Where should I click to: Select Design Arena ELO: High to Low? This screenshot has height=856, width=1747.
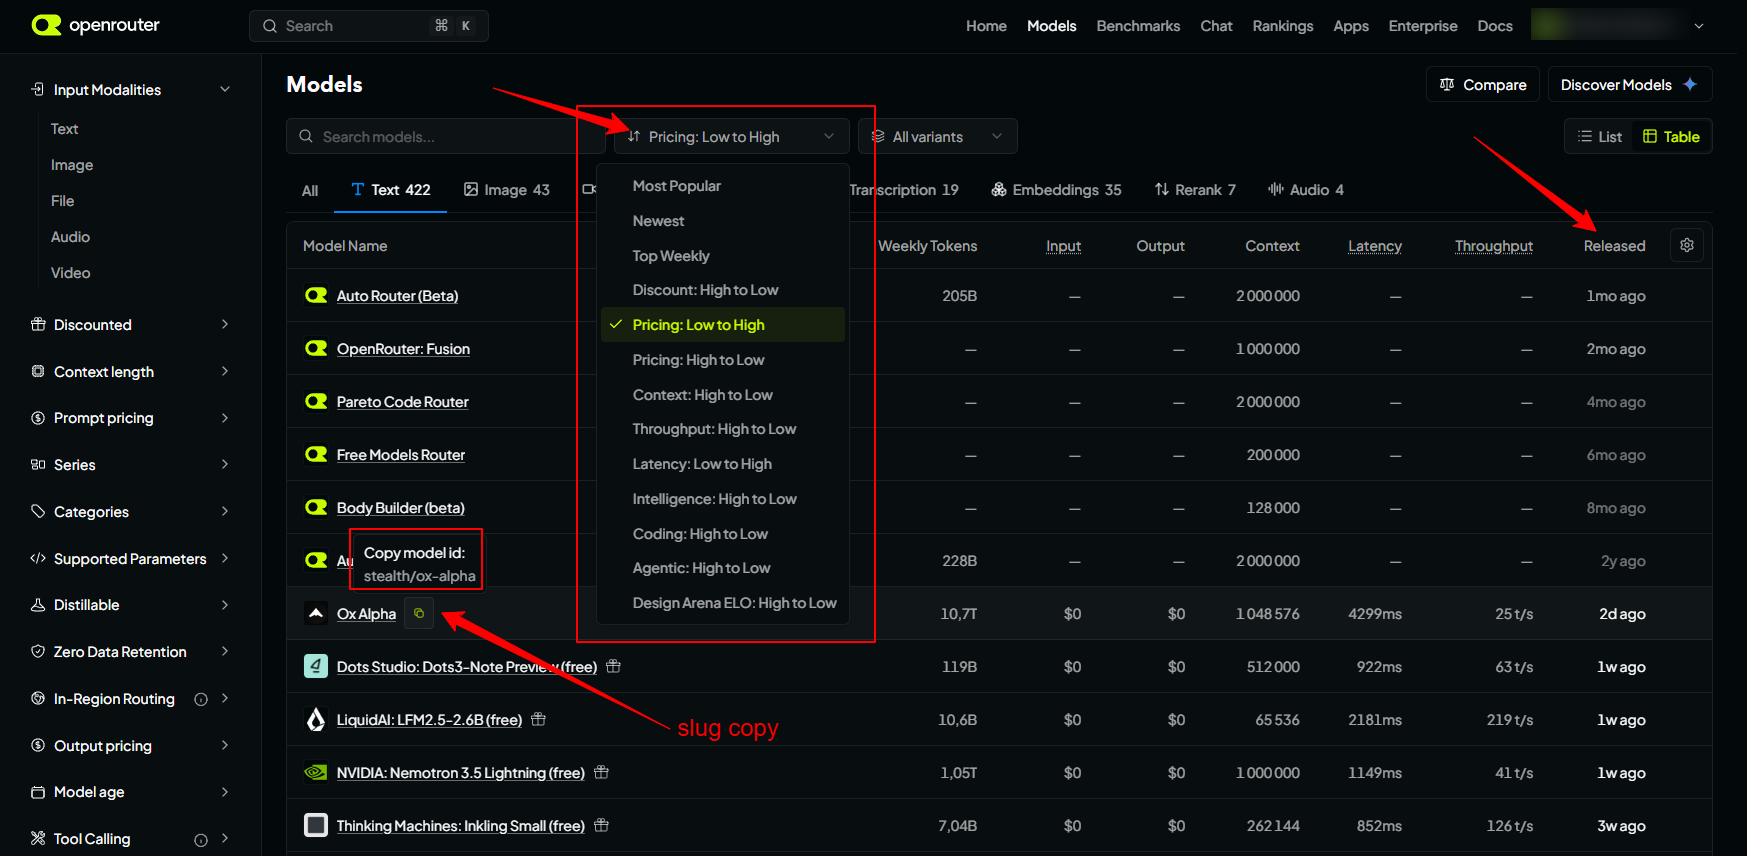723,603
